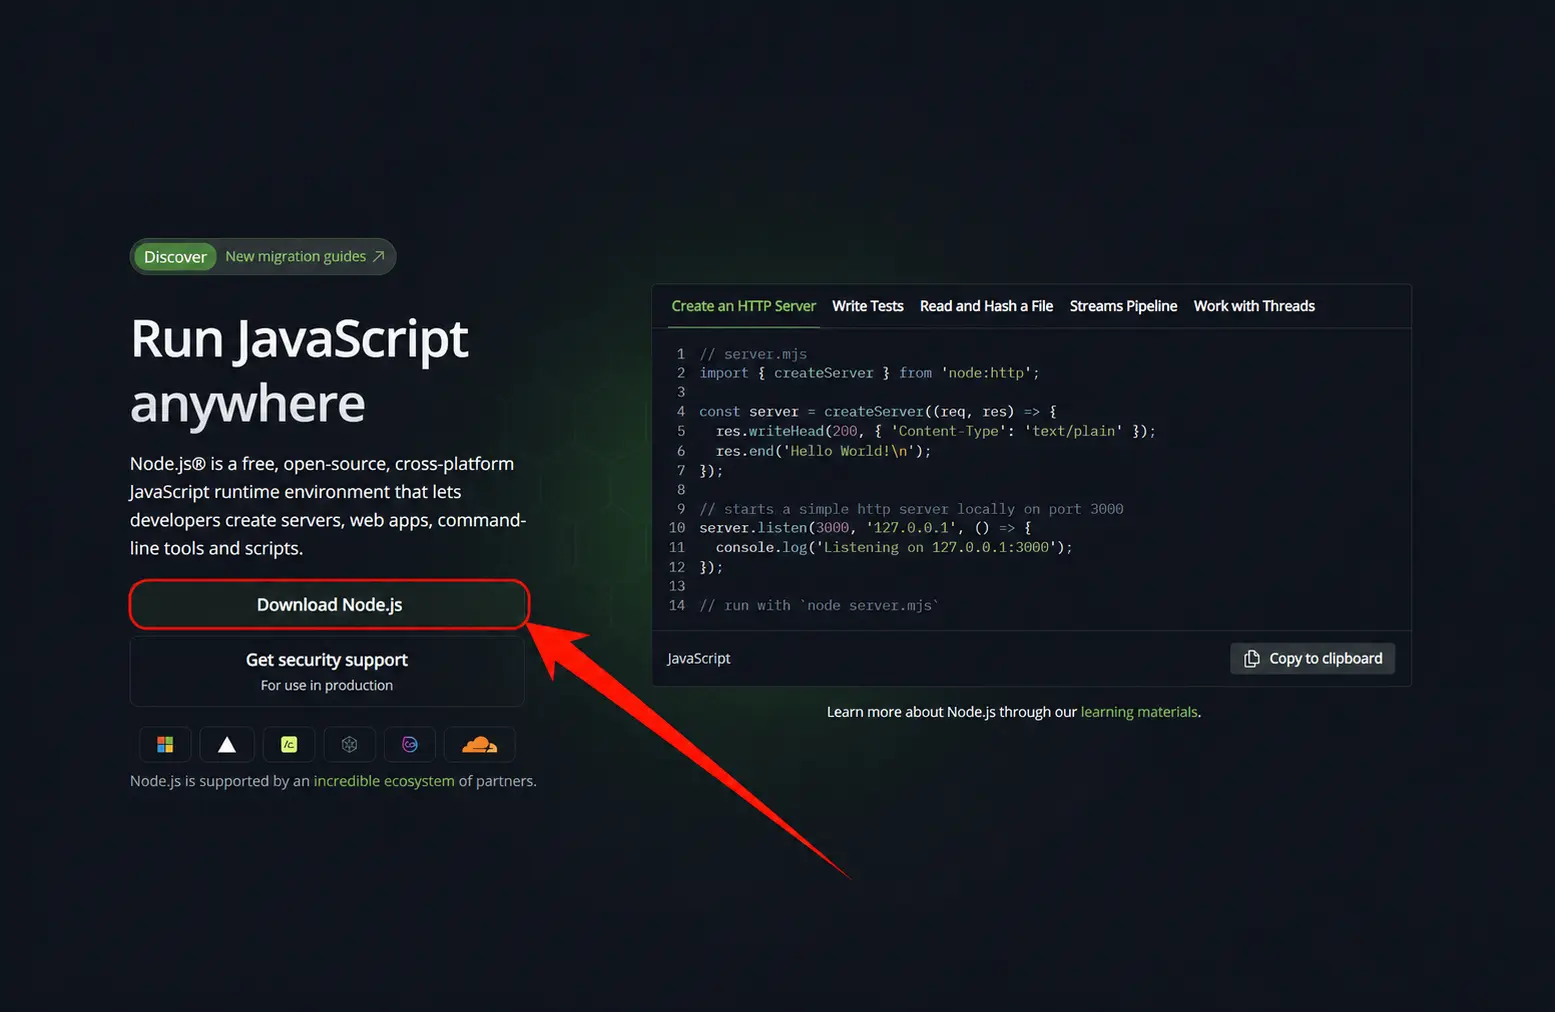Click the purple circular partner logo

coord(410,744)
